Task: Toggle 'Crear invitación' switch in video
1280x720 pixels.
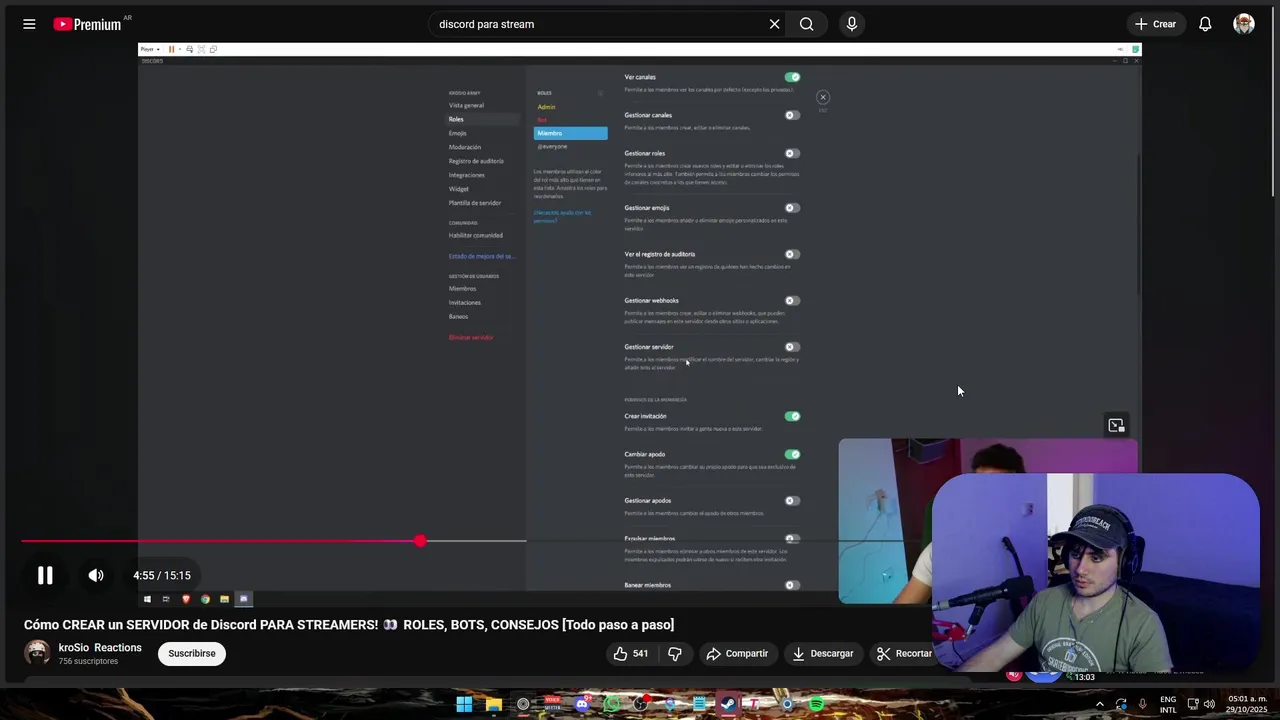Action: pyautogui.click(x=792, y=416)
